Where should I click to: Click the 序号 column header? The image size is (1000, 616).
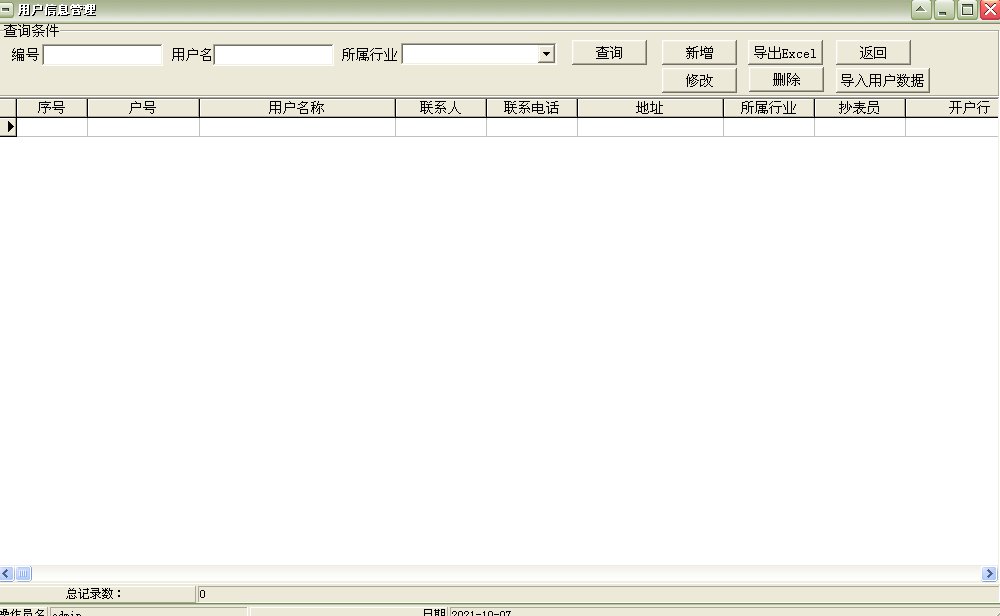(x=52, y=108)
